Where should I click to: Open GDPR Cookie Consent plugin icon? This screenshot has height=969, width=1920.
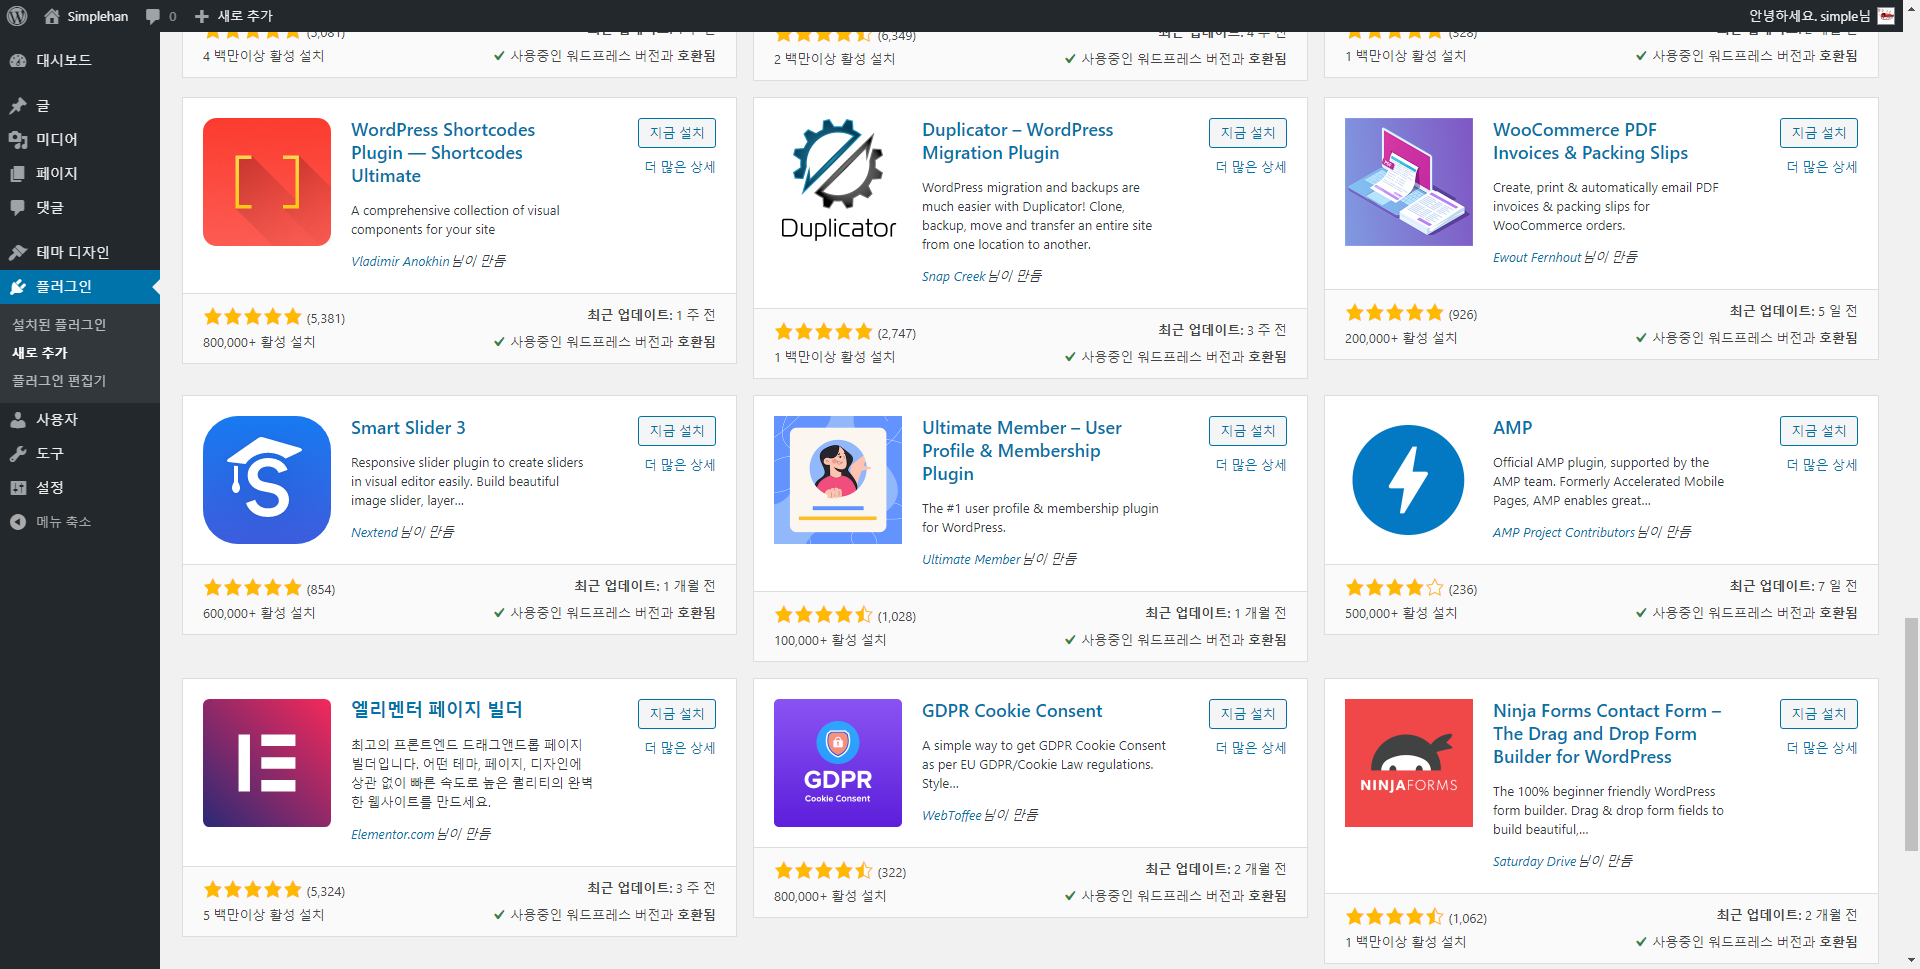[838, 763]
